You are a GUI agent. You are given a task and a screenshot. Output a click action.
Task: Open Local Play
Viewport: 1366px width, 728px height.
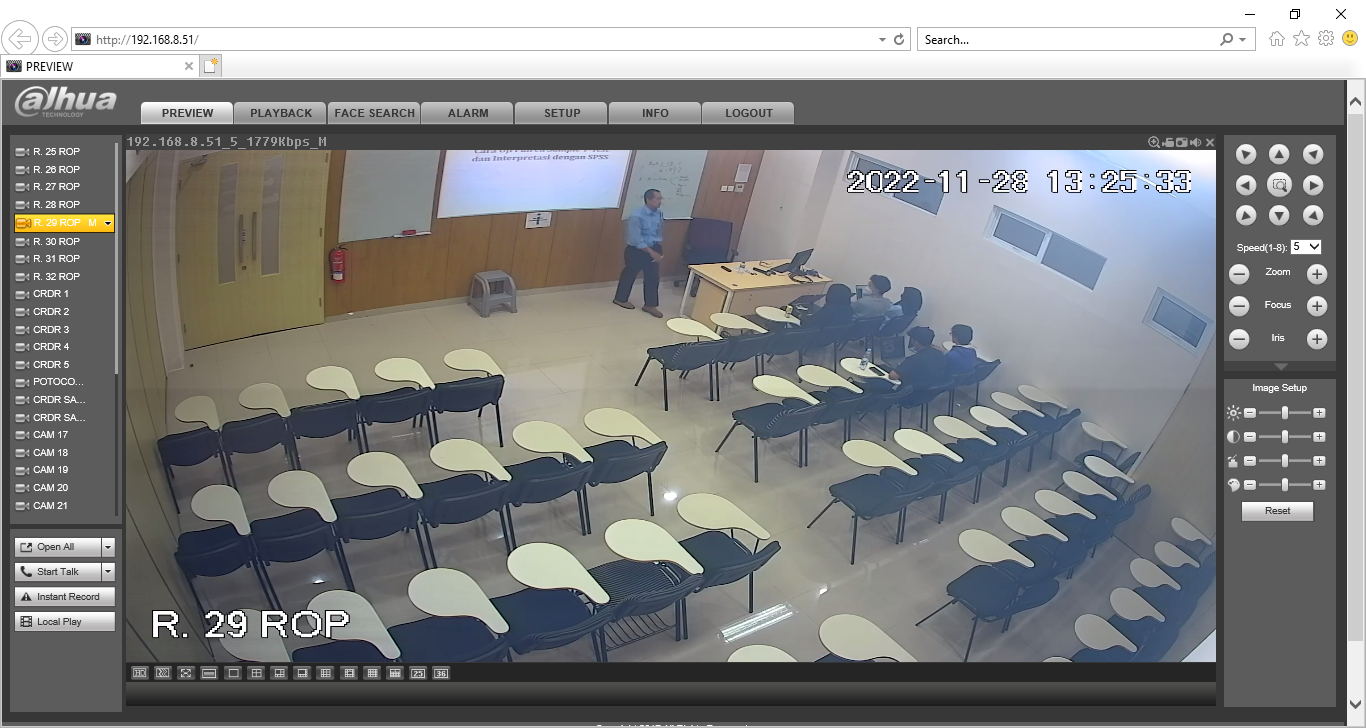(x=65, y=622)
